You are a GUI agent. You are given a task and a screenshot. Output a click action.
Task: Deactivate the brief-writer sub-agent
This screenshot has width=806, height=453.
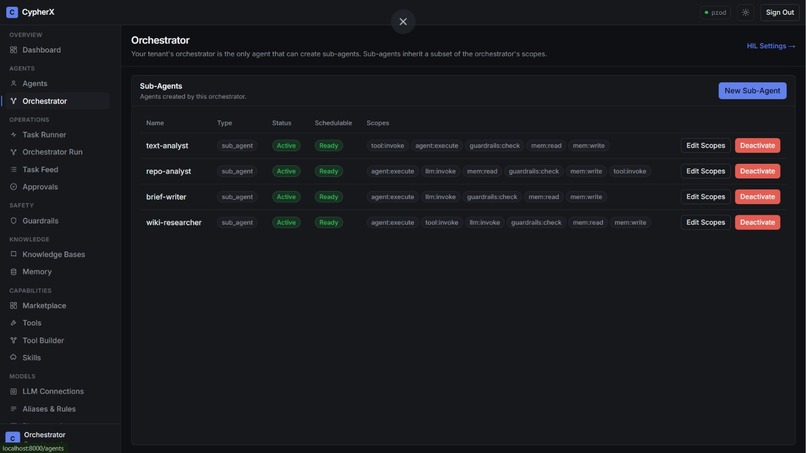(x=757, y=197)
